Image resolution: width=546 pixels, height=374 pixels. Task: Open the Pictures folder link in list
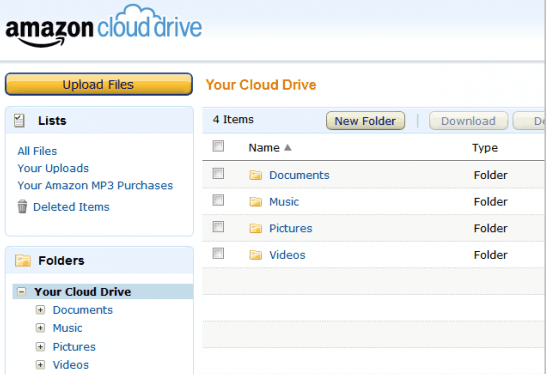(291, 228)
